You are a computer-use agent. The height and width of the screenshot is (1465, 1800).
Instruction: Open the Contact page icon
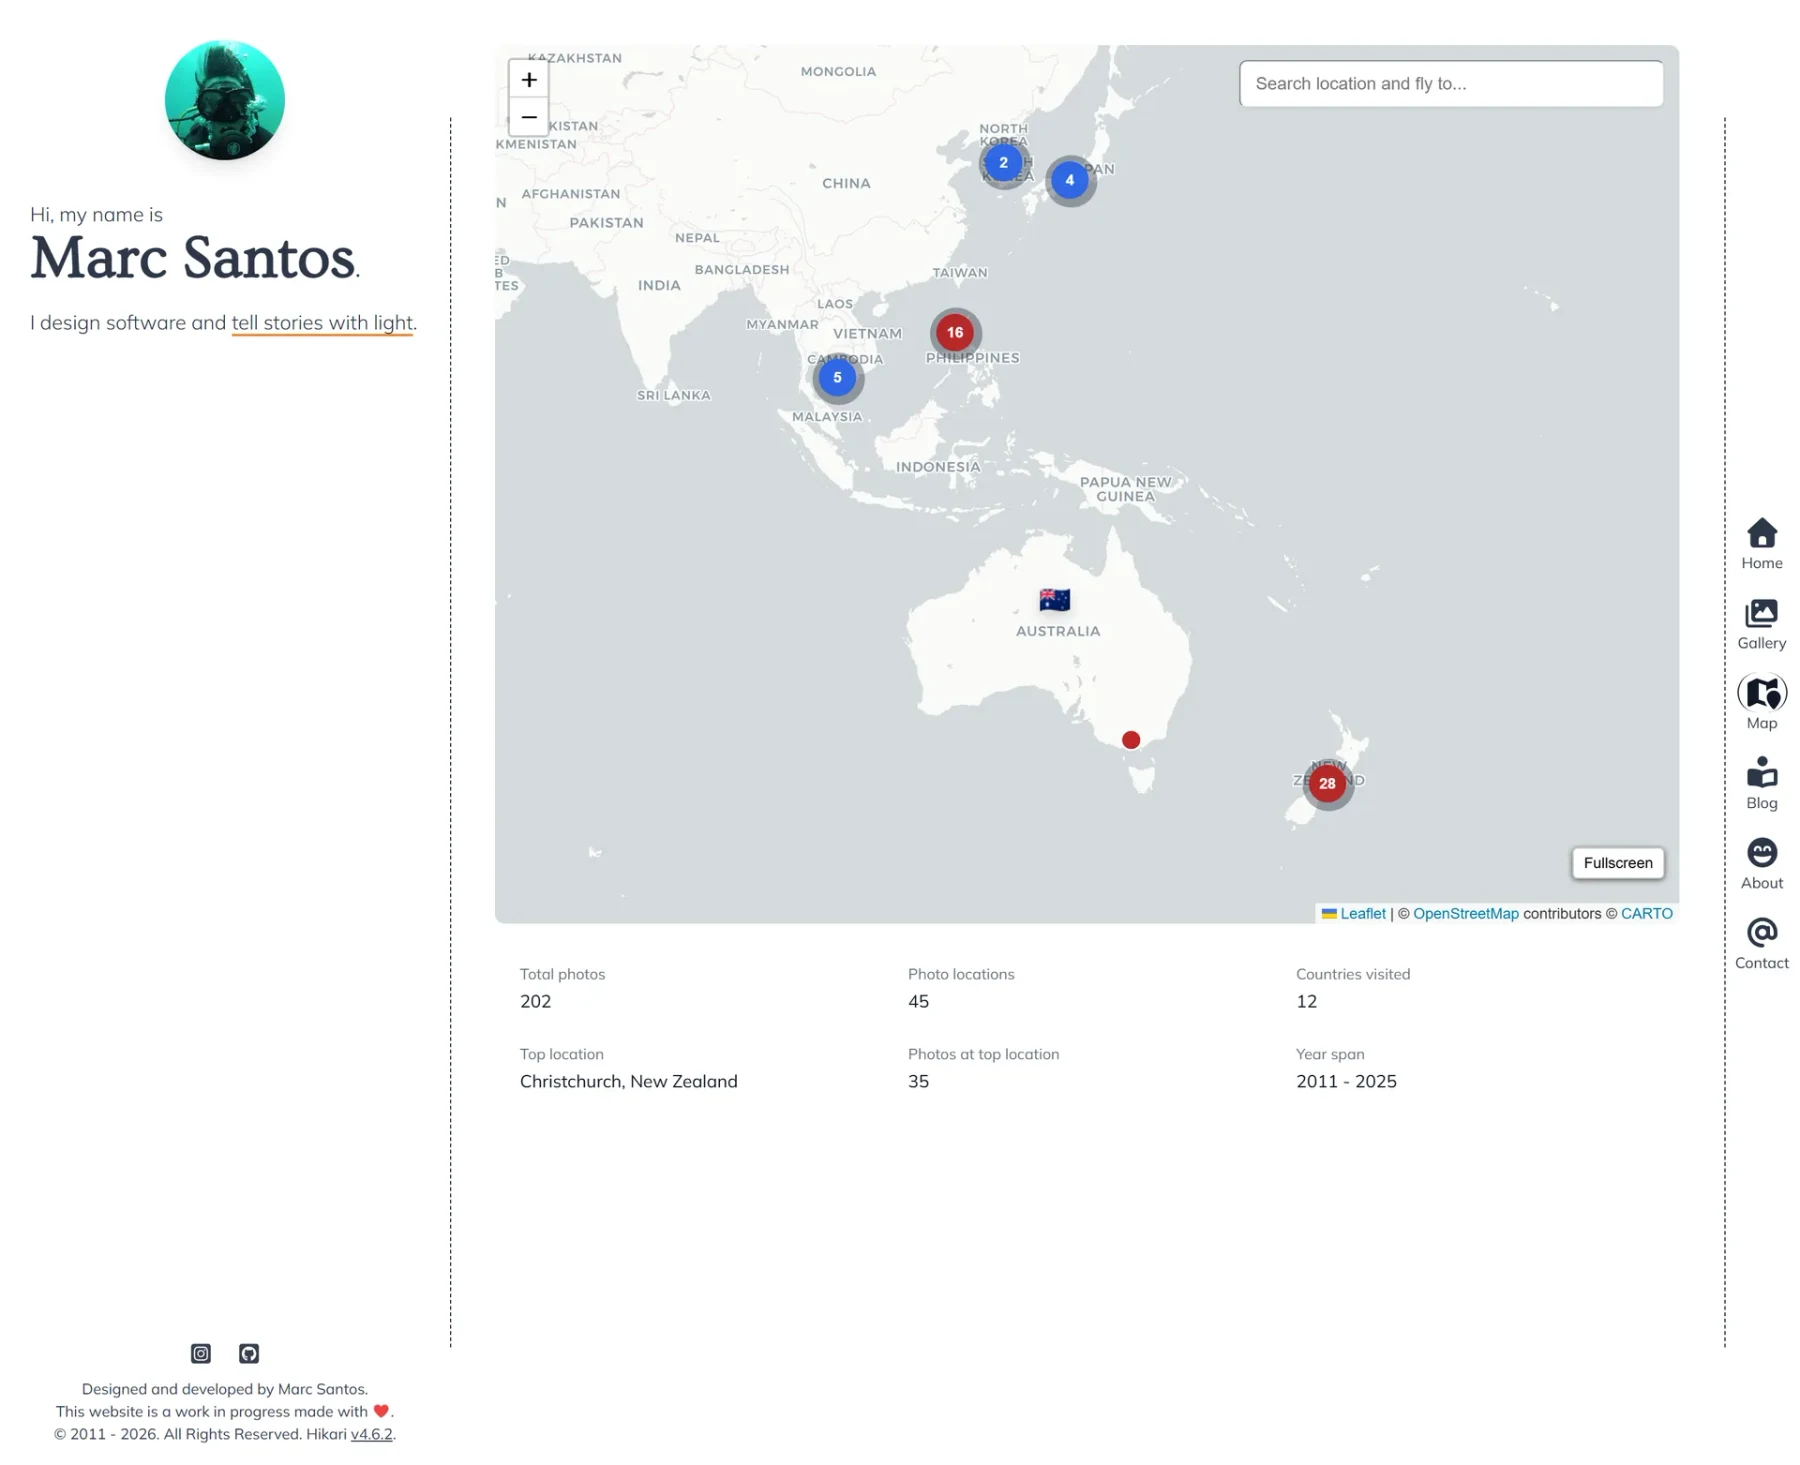[1761, 933]
